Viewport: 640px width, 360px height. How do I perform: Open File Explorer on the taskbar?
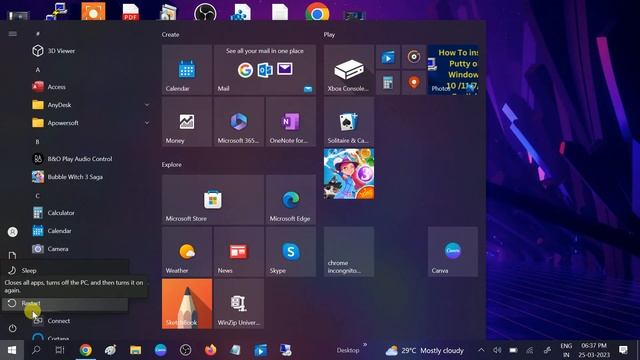136,350
